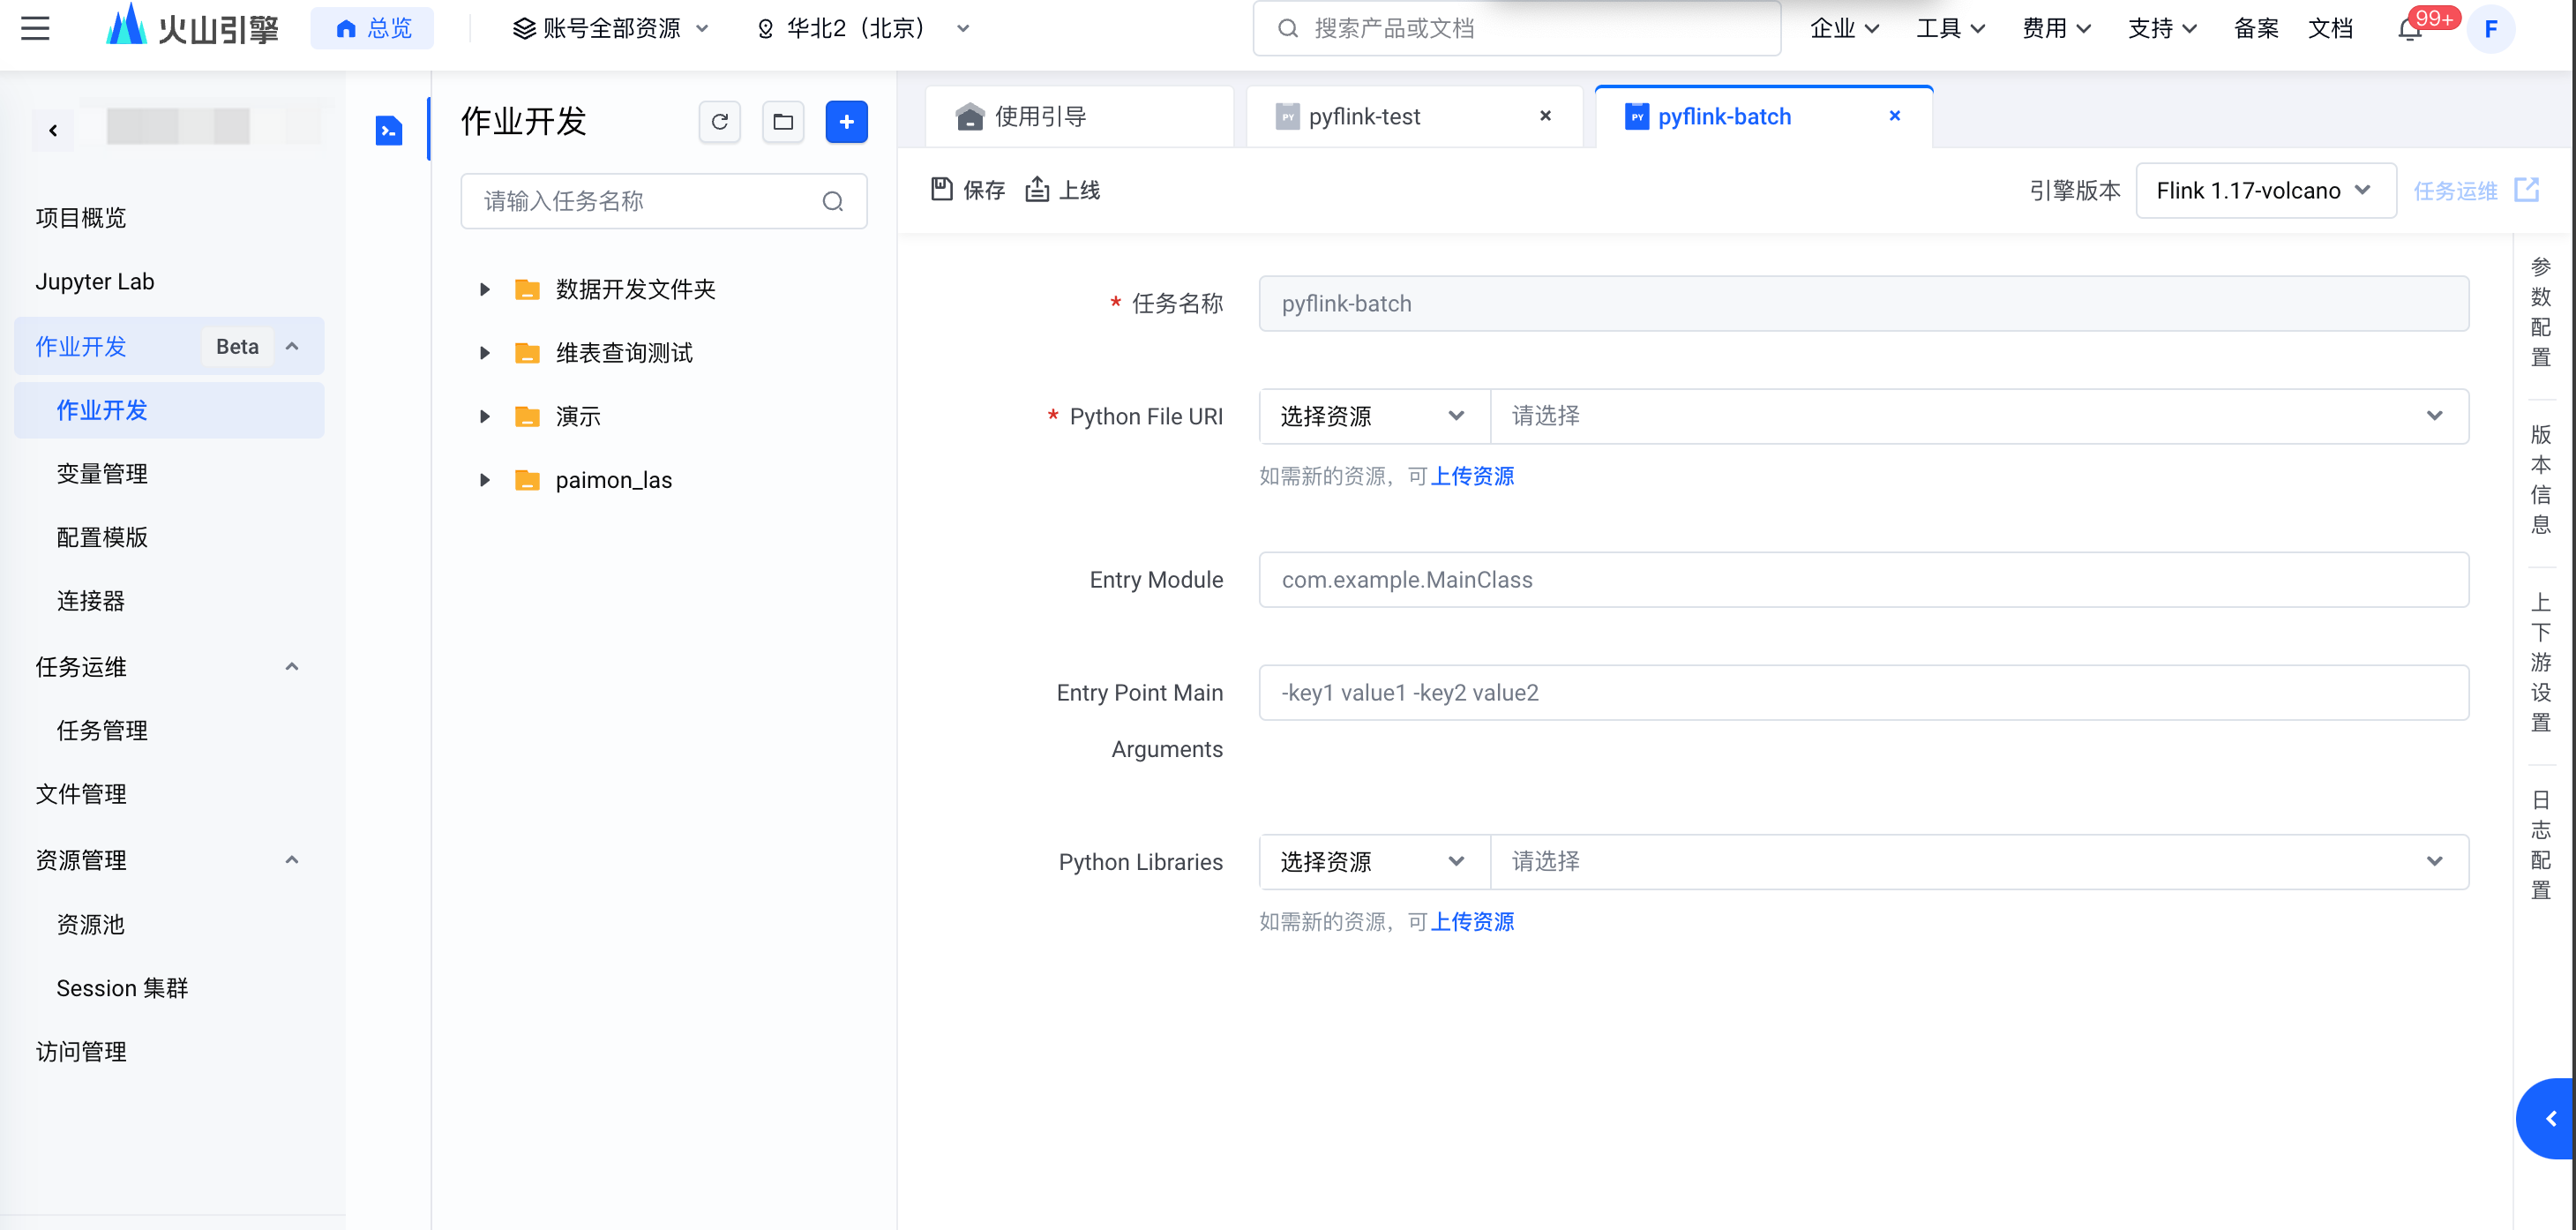The width and height of the screenshot is (2576, 1230).
Task: Open Python File URI 选择资源 dropdown
Action: coord(1374,416)
